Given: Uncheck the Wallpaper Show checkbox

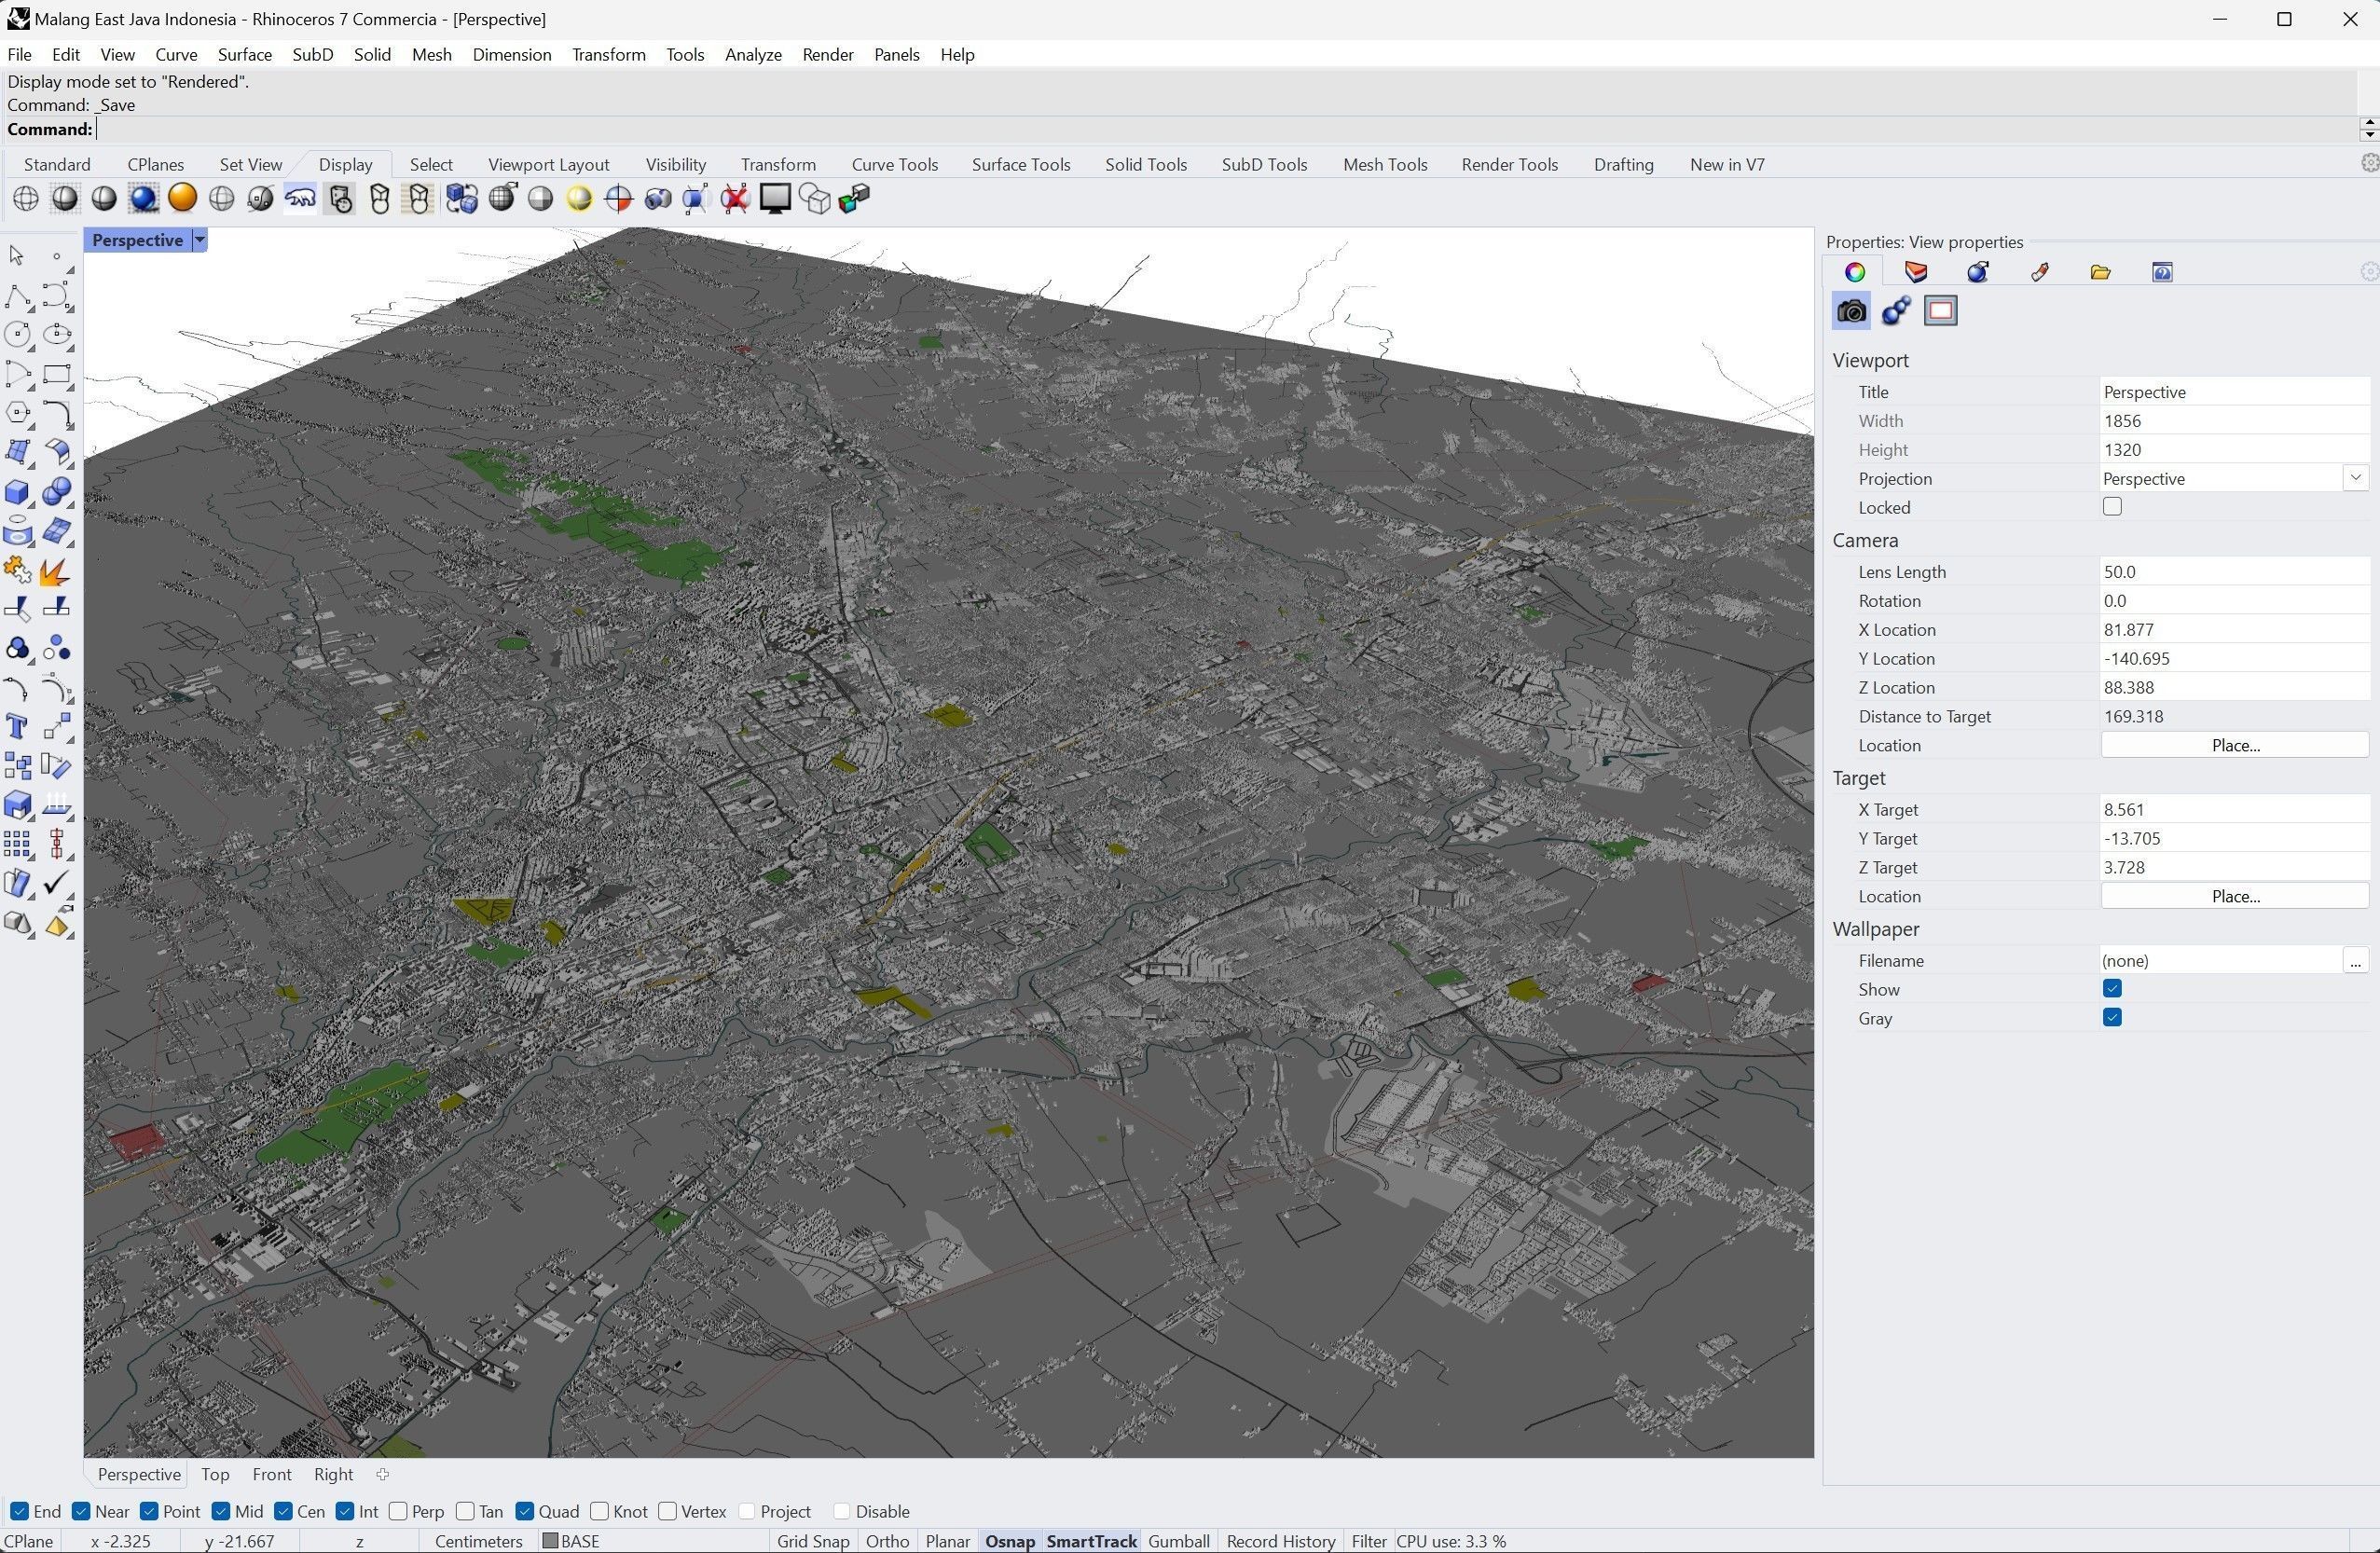Looking at the screenshot, I should coord(2112,989).
